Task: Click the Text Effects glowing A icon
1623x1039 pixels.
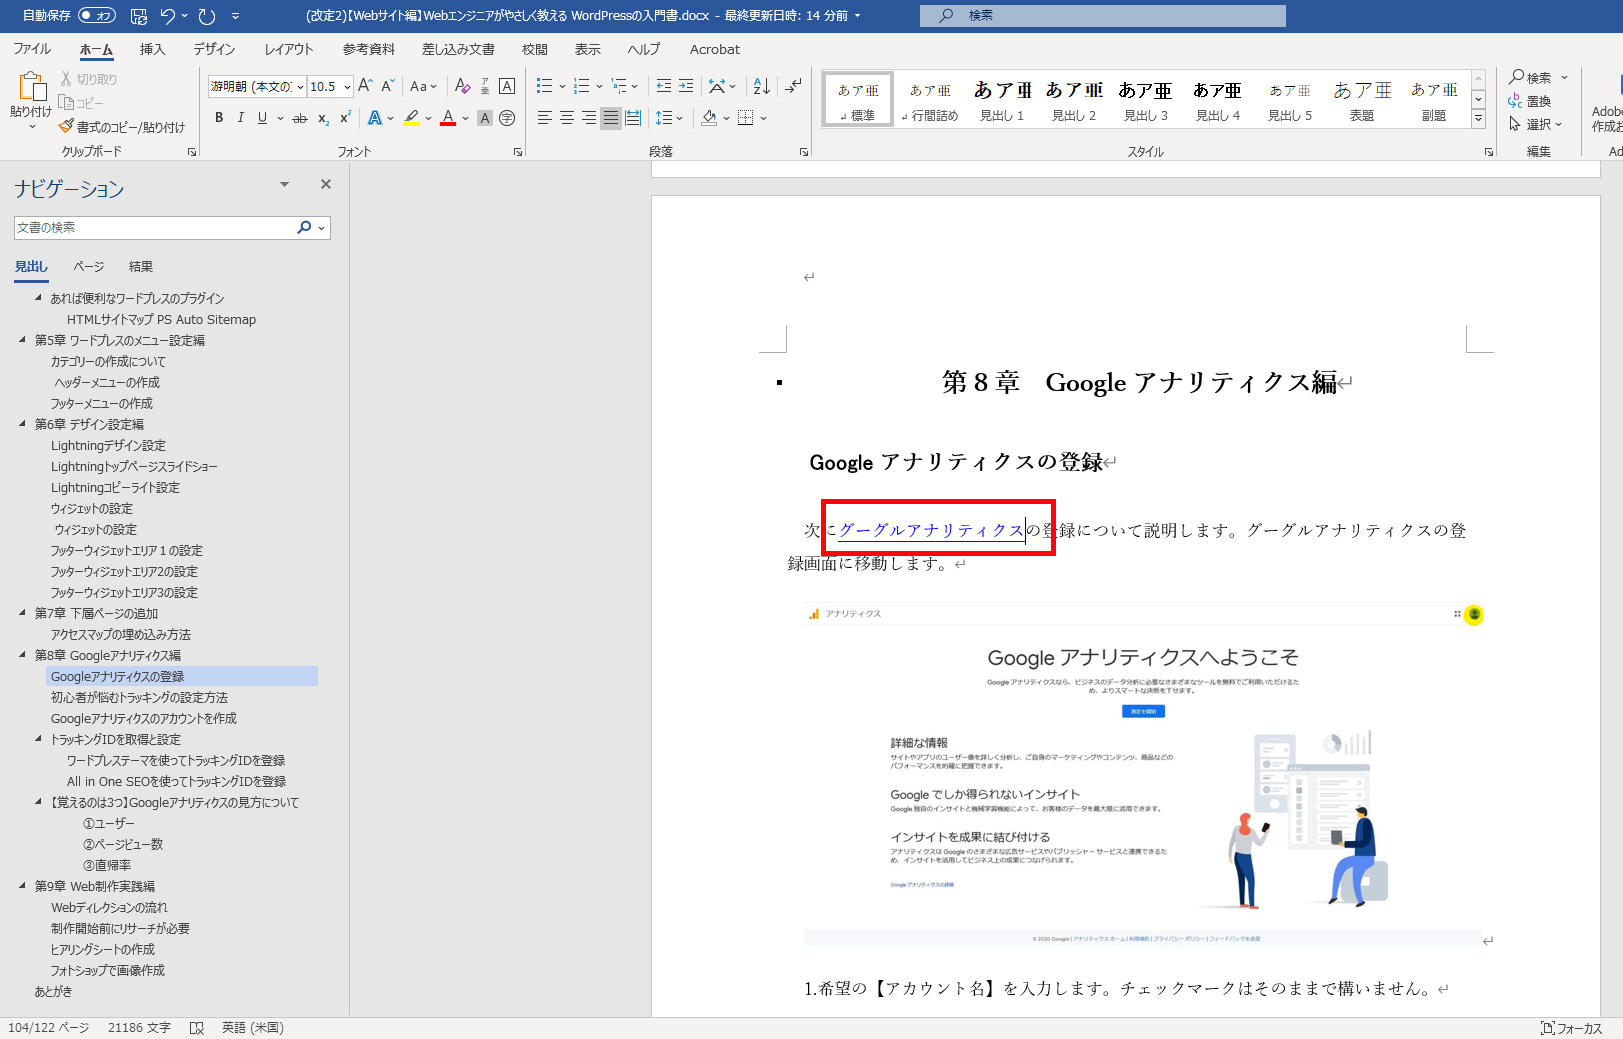Action: coord(375,118)
